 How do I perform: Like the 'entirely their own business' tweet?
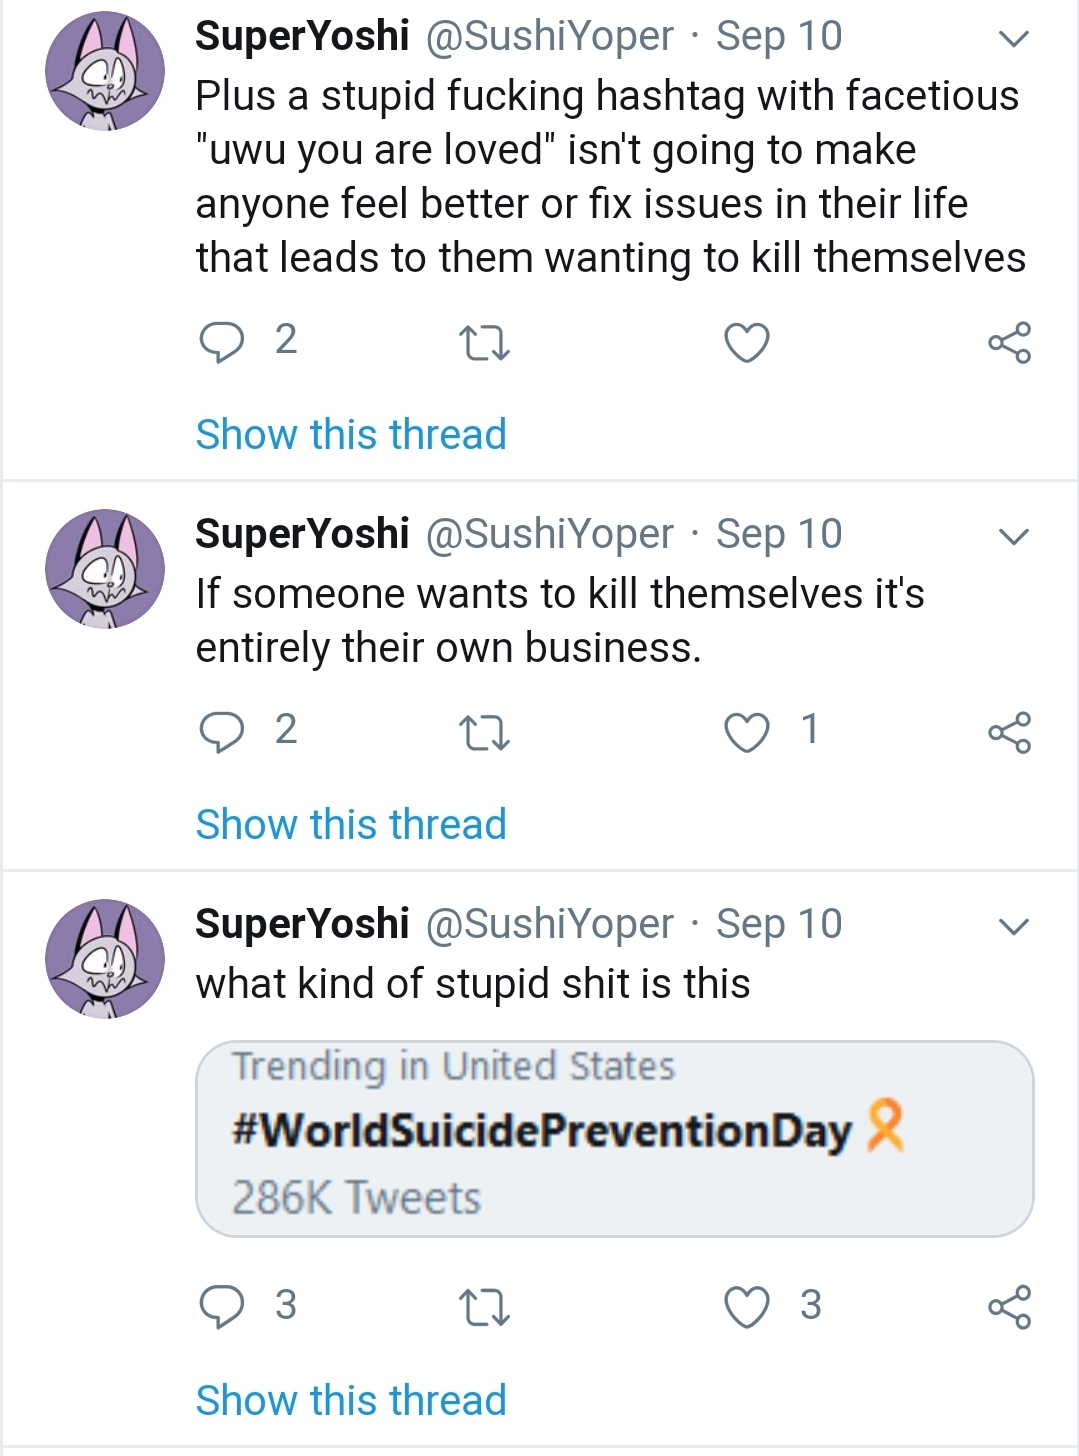(x=747, y=733)
